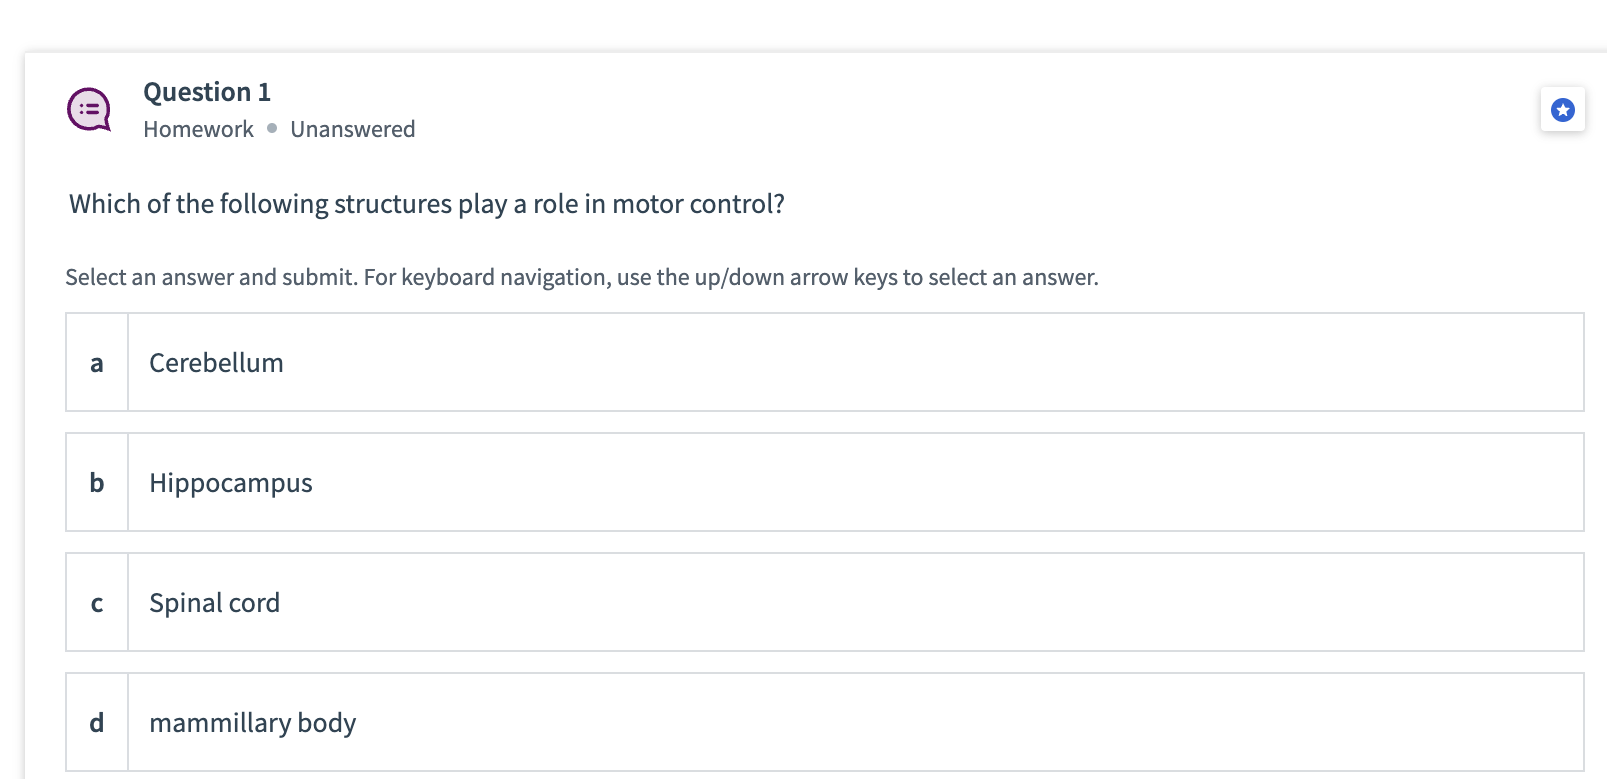Click the Homework label
Viewport: 1607px width, 779px height.
(x=197, y=129)
